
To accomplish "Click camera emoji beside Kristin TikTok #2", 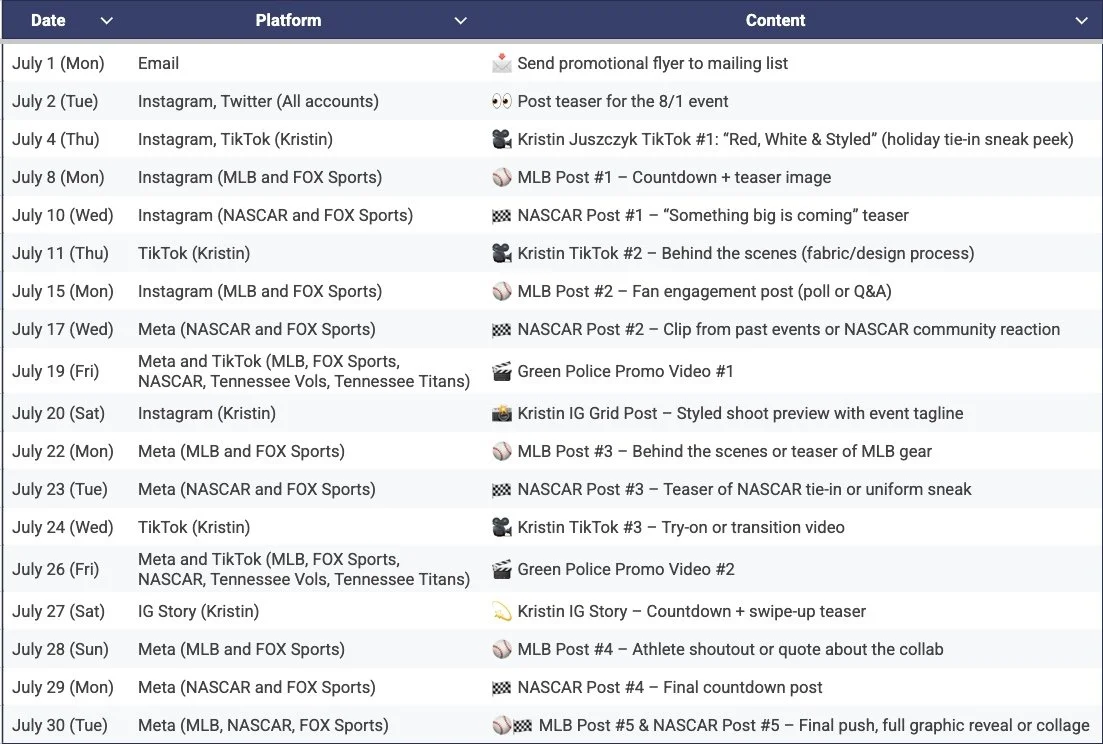I will pos(502,253).
